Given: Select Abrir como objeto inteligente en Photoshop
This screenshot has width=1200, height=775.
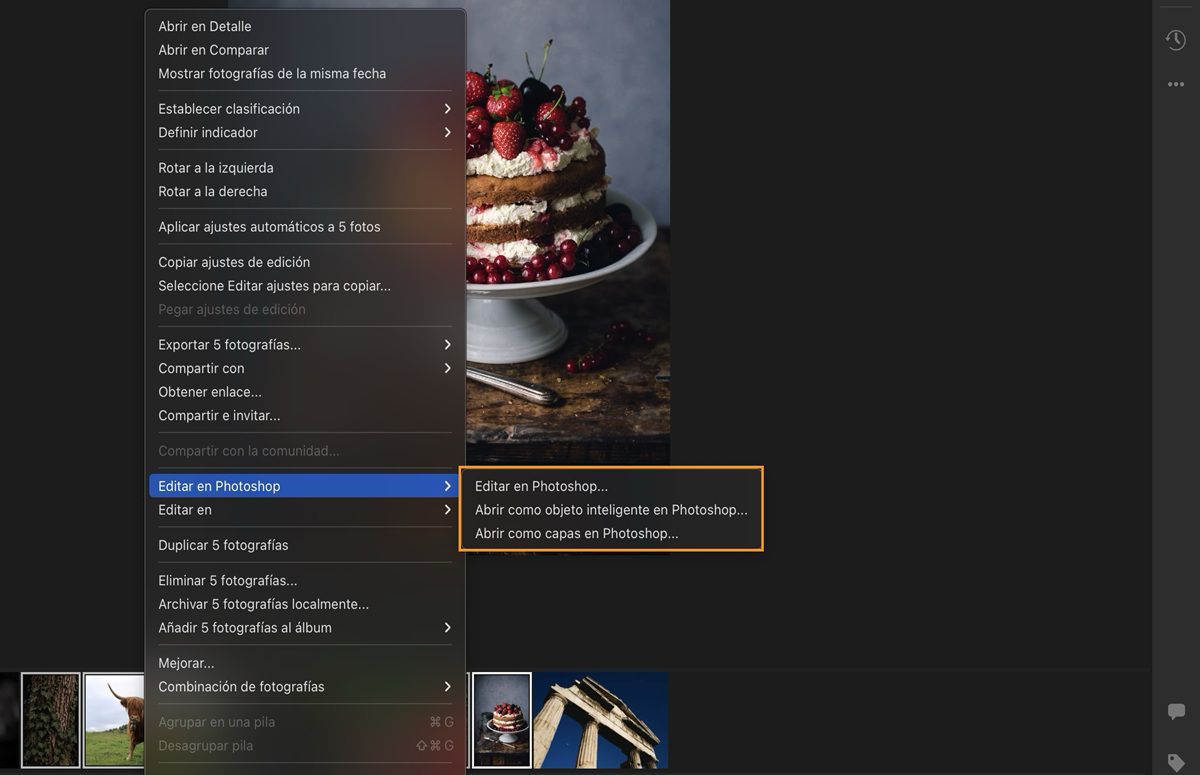Looking at the screenshot, I should 611,509.
